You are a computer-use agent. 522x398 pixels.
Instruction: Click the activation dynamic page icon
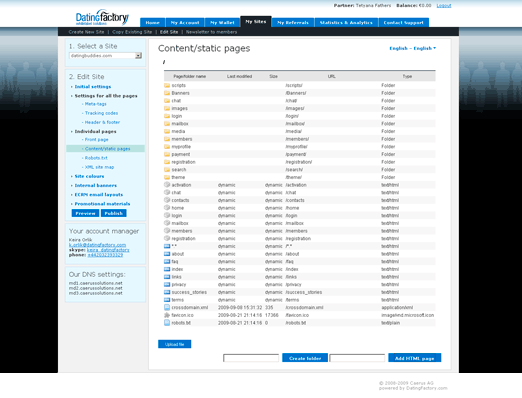(x=167, y=185)
